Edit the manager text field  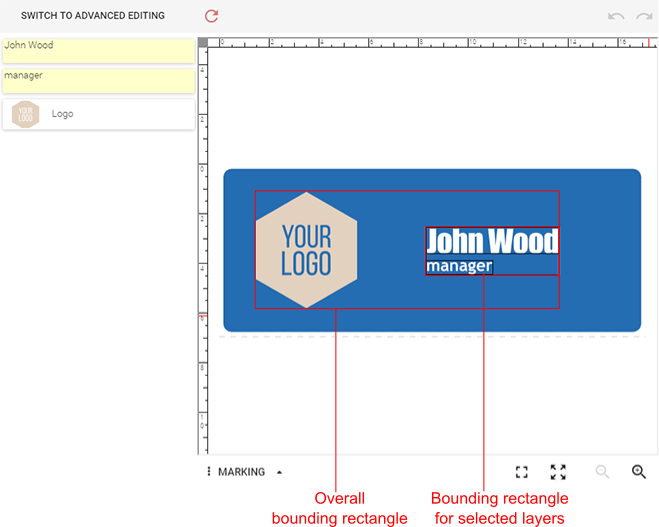[x=99, y=81]
